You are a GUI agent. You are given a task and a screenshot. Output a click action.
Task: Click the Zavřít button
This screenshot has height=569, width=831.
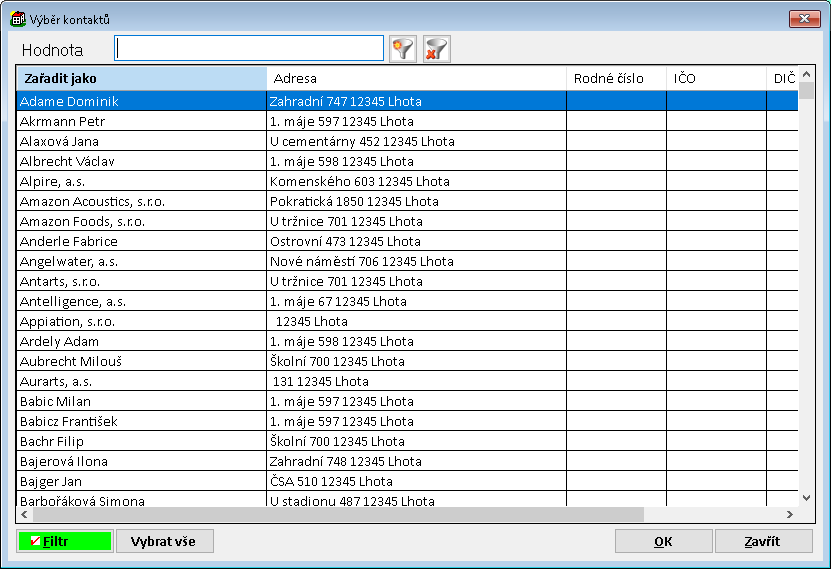(x=763, y=541)
